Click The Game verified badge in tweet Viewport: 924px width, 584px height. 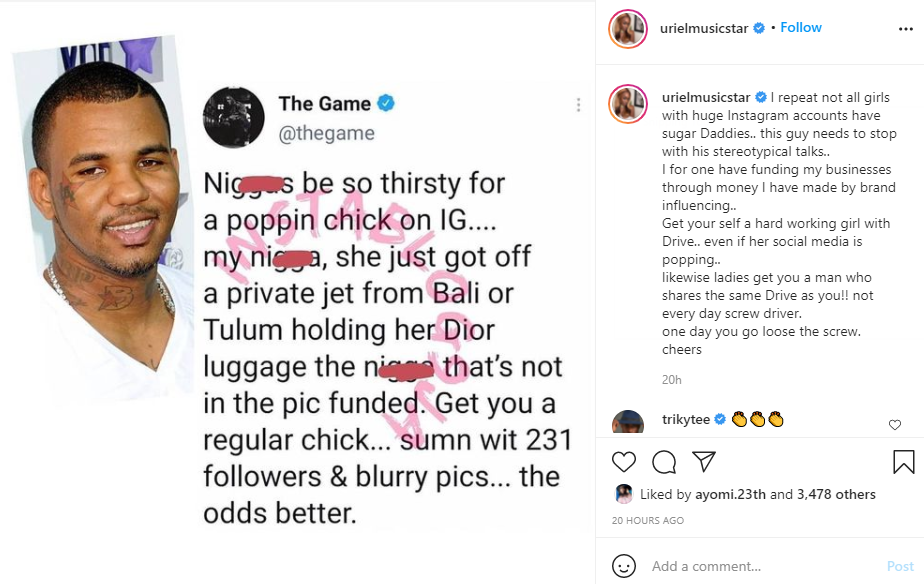[386, 103]
